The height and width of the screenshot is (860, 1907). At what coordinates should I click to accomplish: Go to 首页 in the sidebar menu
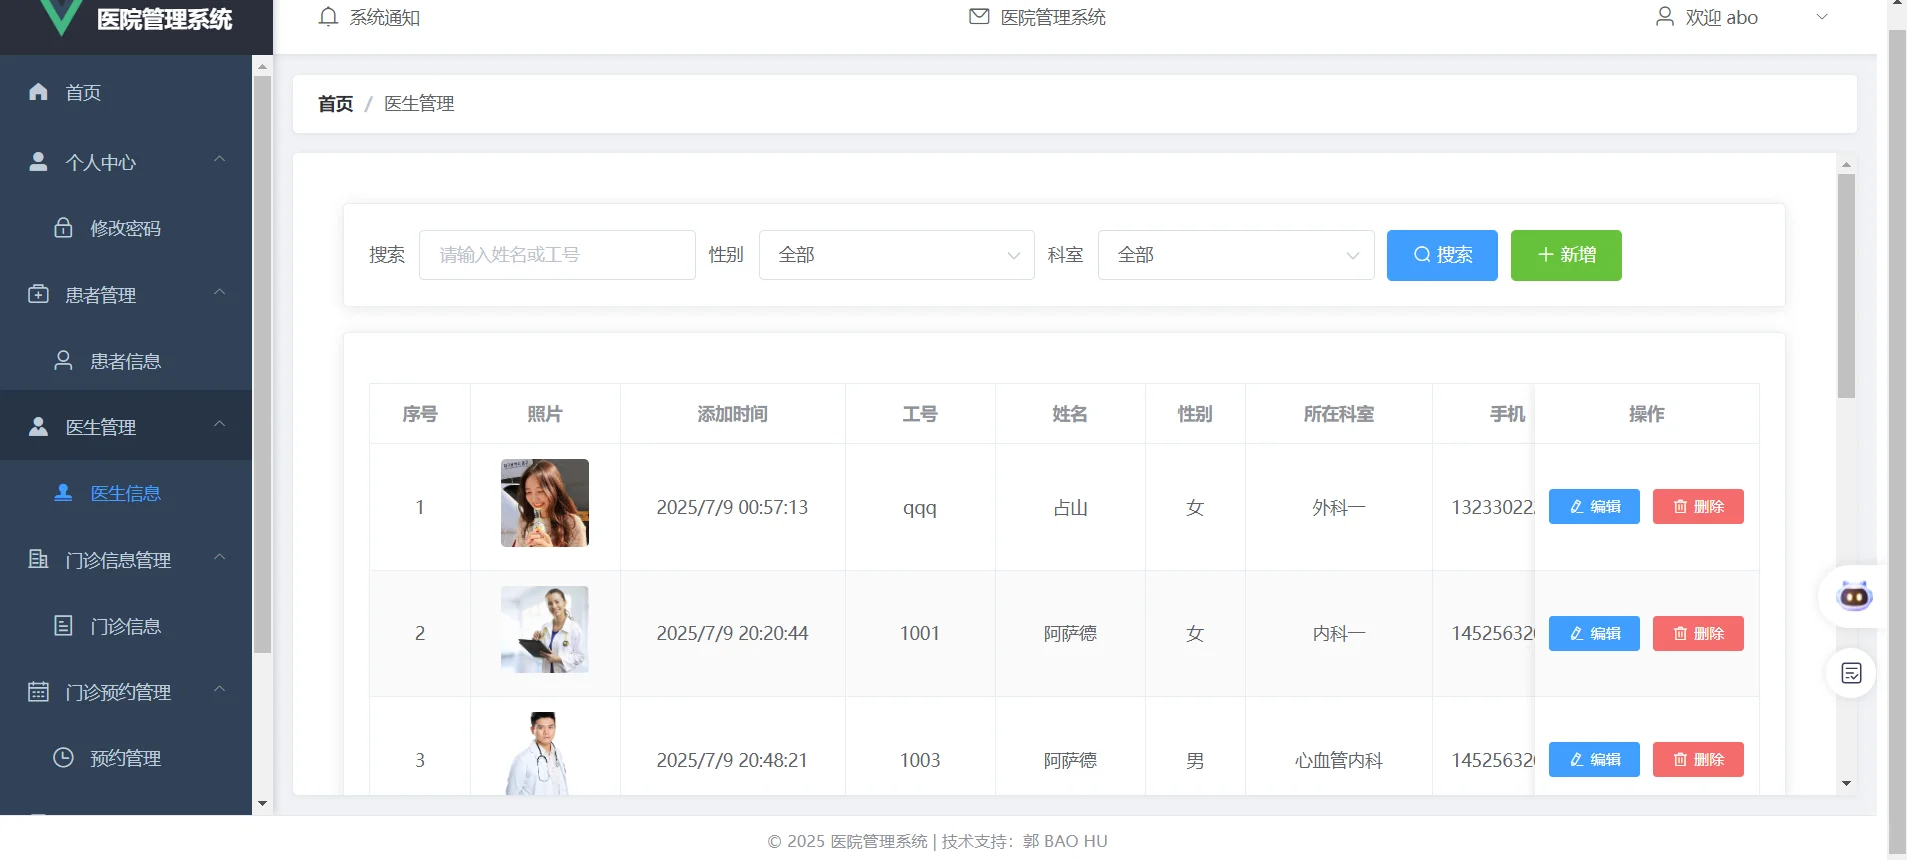[126, 92]
